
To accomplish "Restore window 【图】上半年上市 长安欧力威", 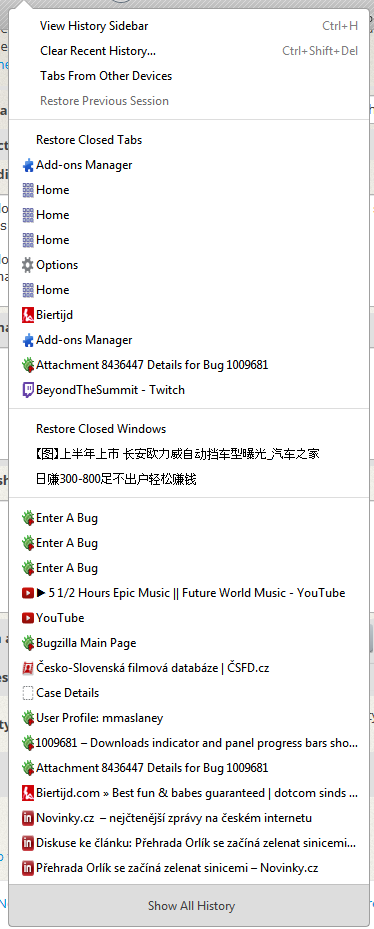I will point(188,454).
